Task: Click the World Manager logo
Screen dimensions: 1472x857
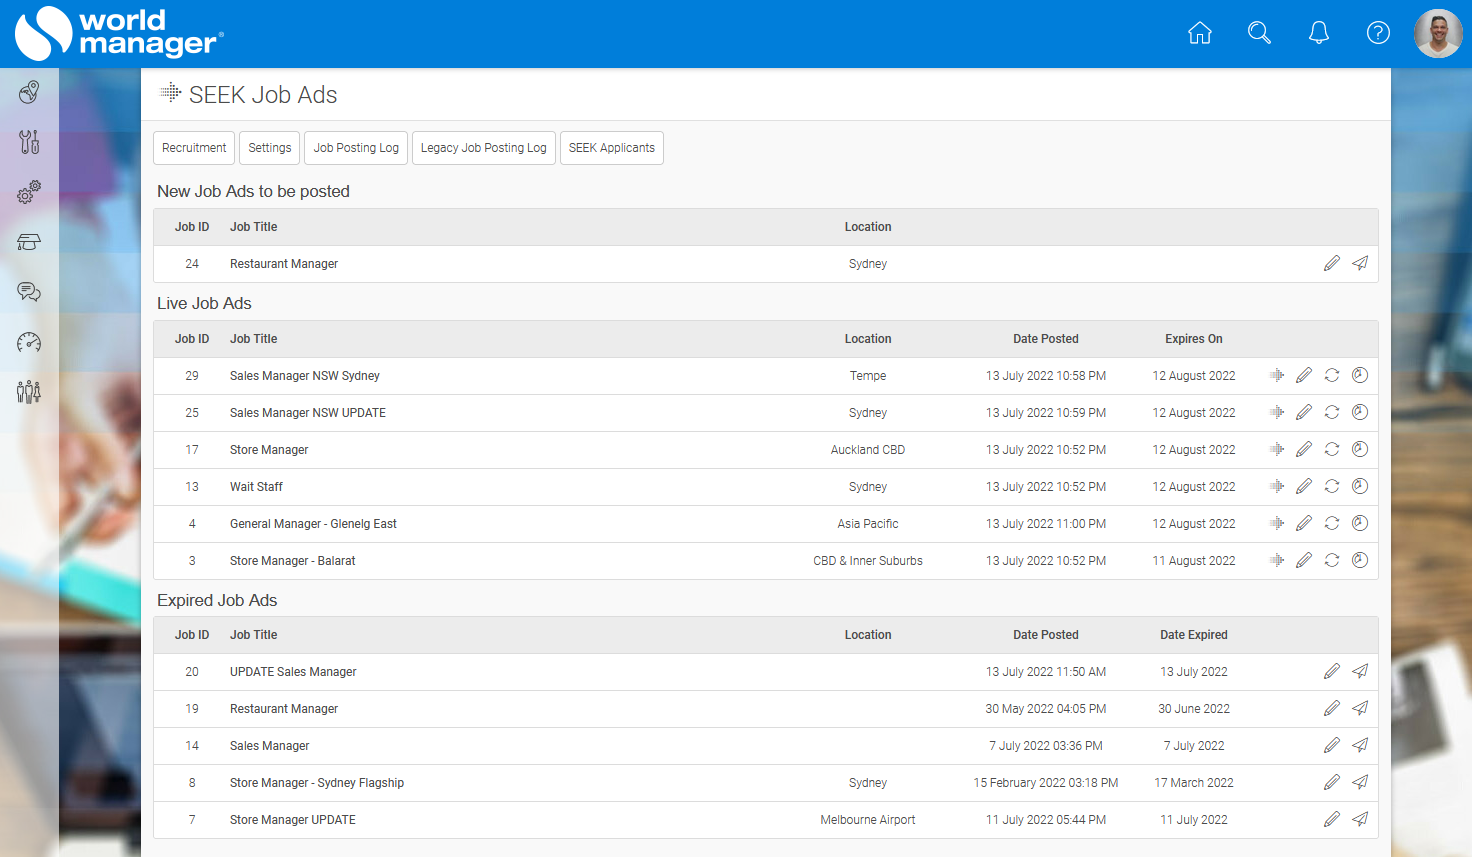Action: point(119,33)
